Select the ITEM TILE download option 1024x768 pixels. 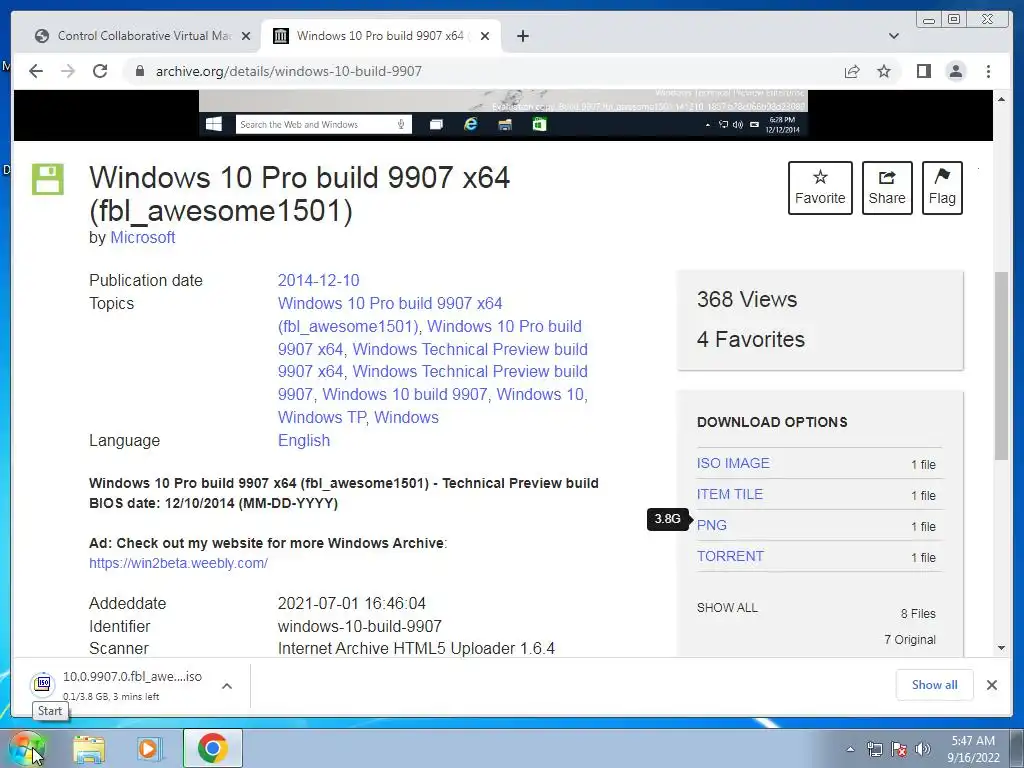729,494
